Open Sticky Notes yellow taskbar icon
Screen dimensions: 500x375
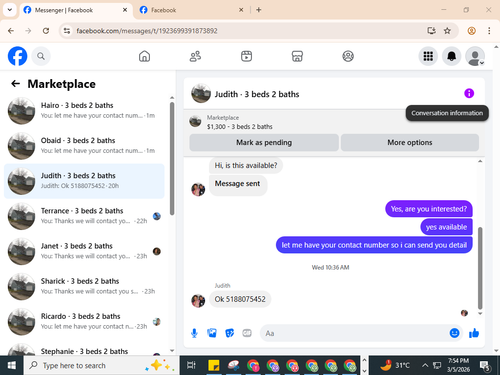213,365
